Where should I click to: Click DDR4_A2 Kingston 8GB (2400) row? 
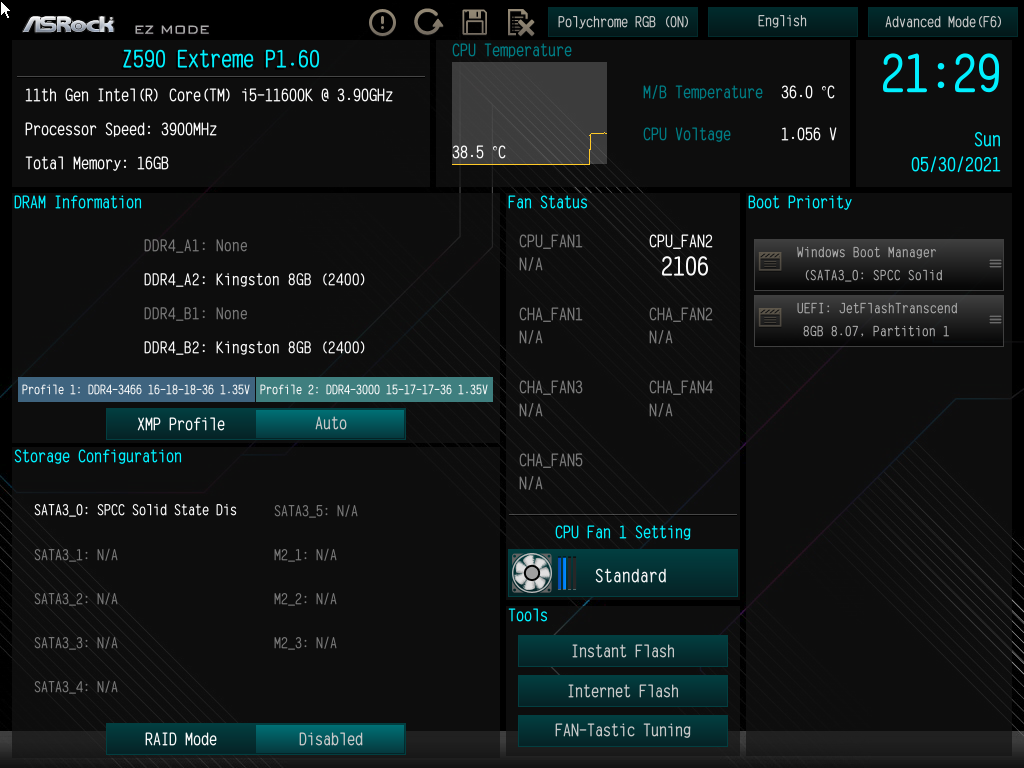(x=254, y=280)
